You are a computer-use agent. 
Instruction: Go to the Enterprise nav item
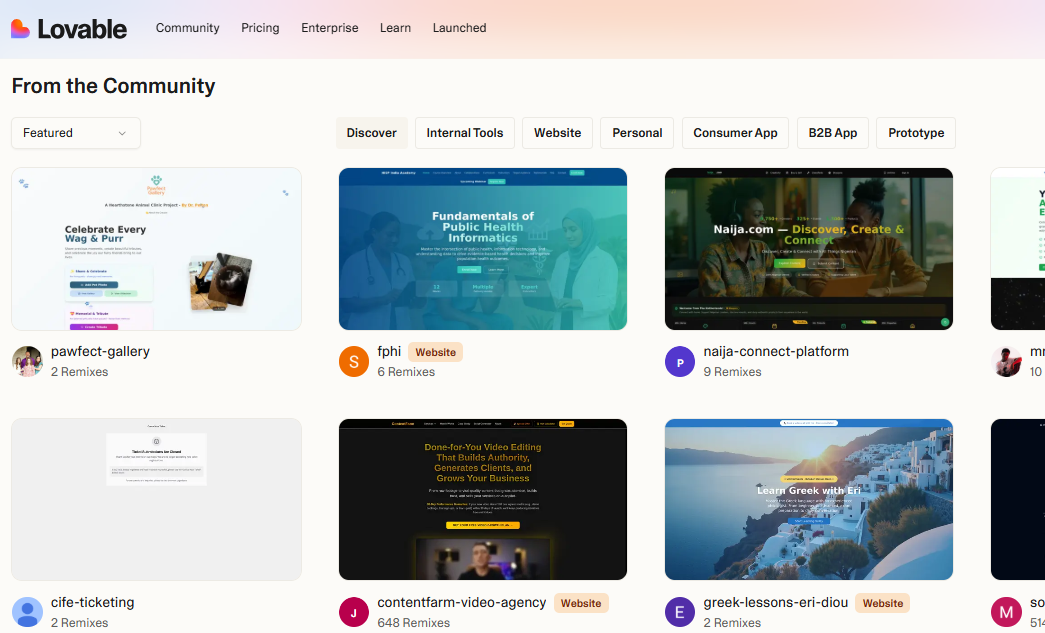click(329, 28)
